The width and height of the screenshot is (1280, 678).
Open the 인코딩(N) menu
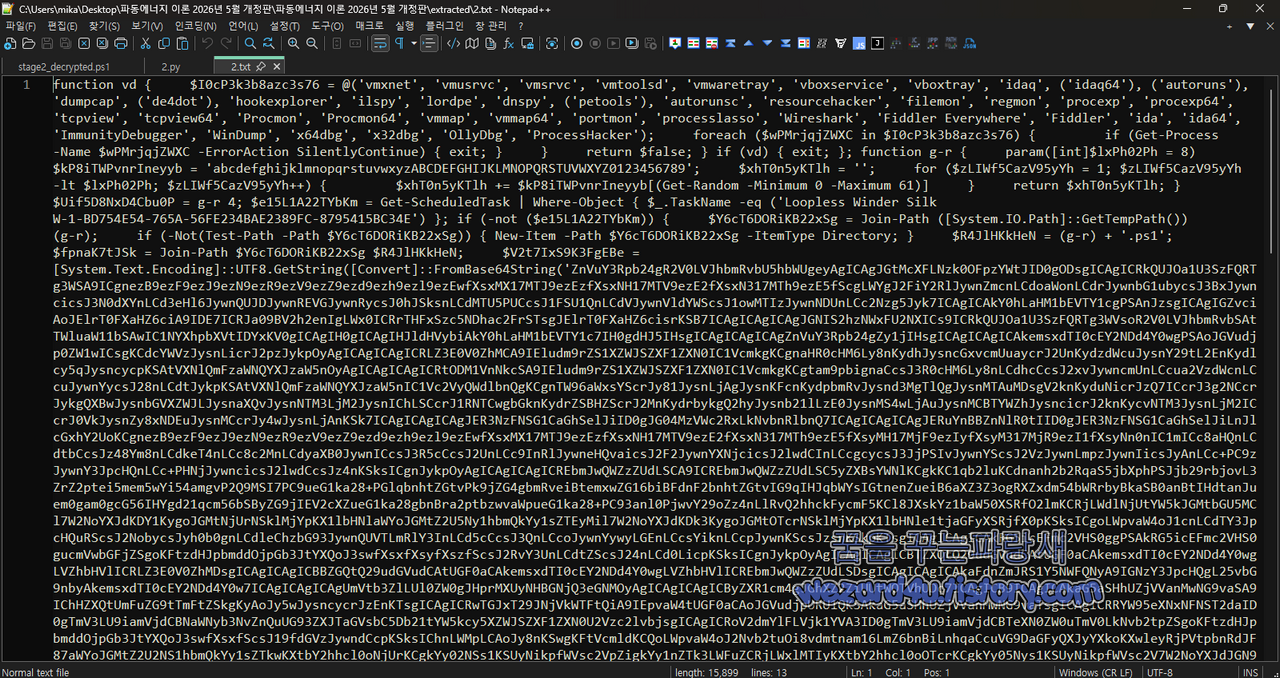click(x=195, y=25)
